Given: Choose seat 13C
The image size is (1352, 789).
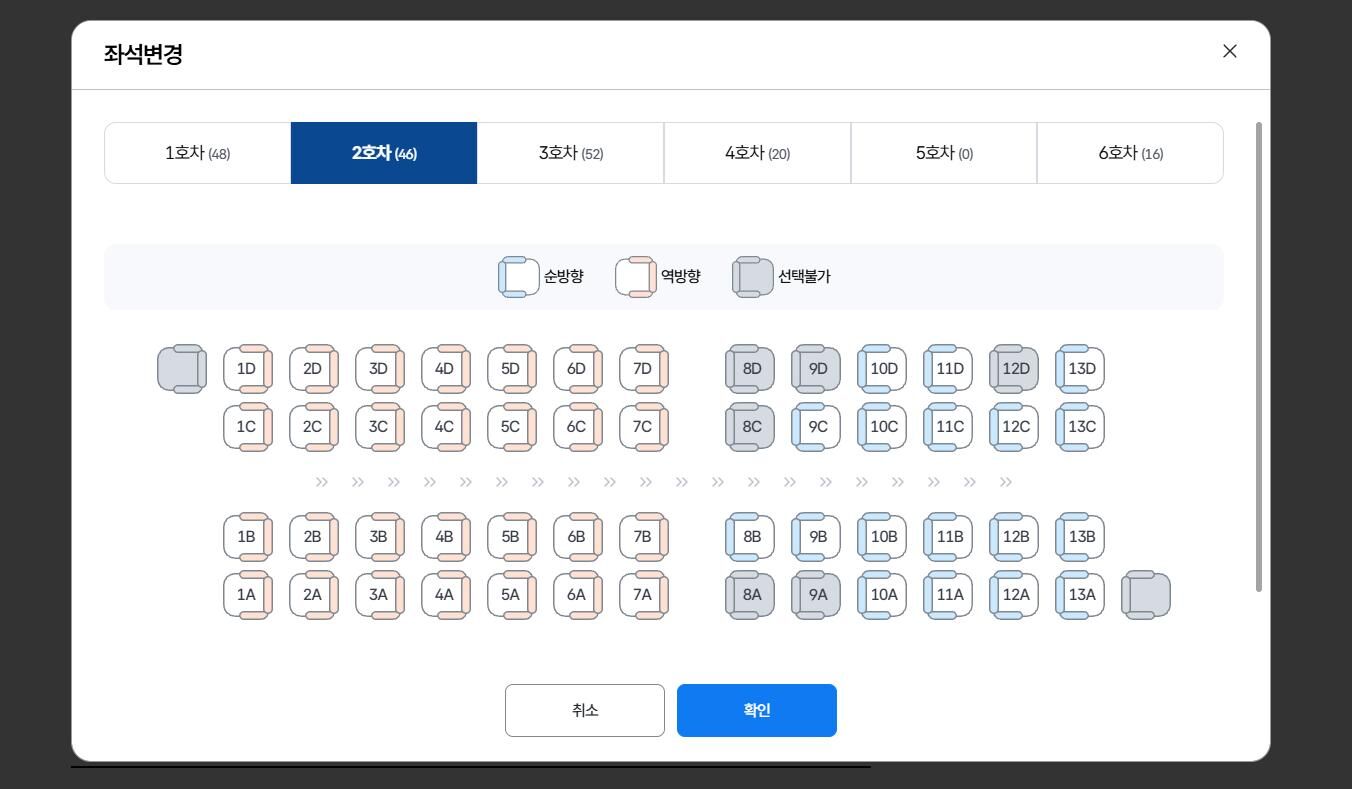Looking at the screenshot, I should [x=1080, y=427].
